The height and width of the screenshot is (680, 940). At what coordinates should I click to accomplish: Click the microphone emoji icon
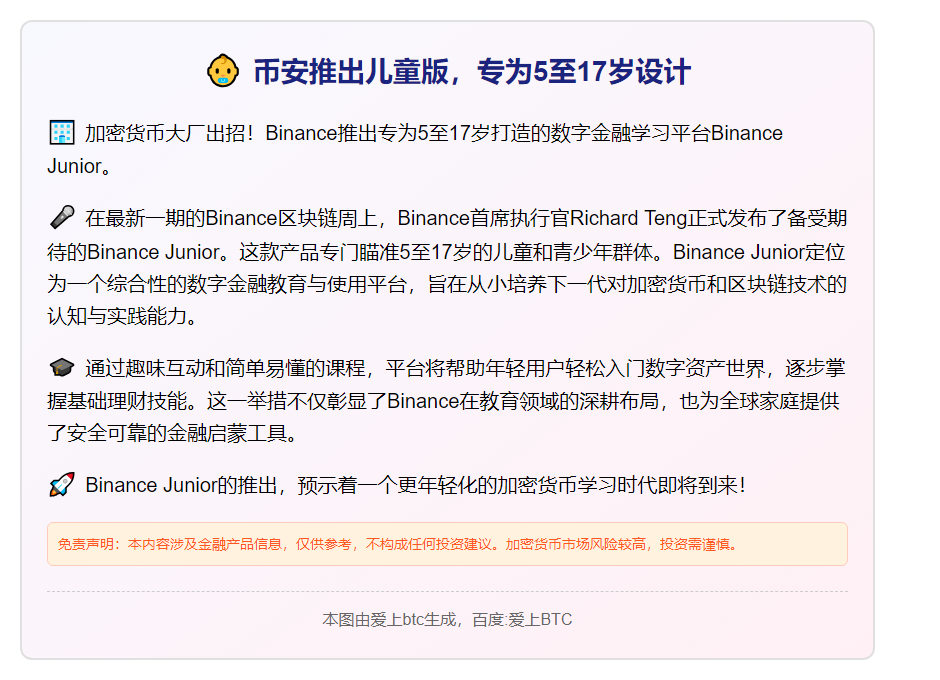pos(62,217)
